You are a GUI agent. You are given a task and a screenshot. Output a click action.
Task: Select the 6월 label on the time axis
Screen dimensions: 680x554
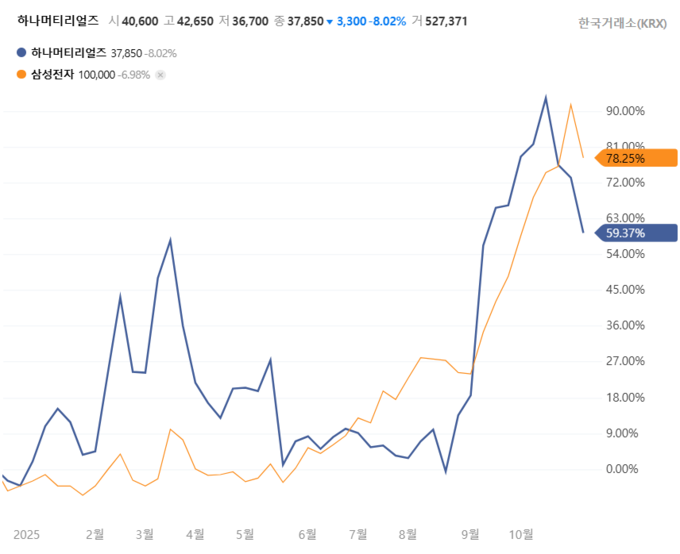[x=306, y=534]
